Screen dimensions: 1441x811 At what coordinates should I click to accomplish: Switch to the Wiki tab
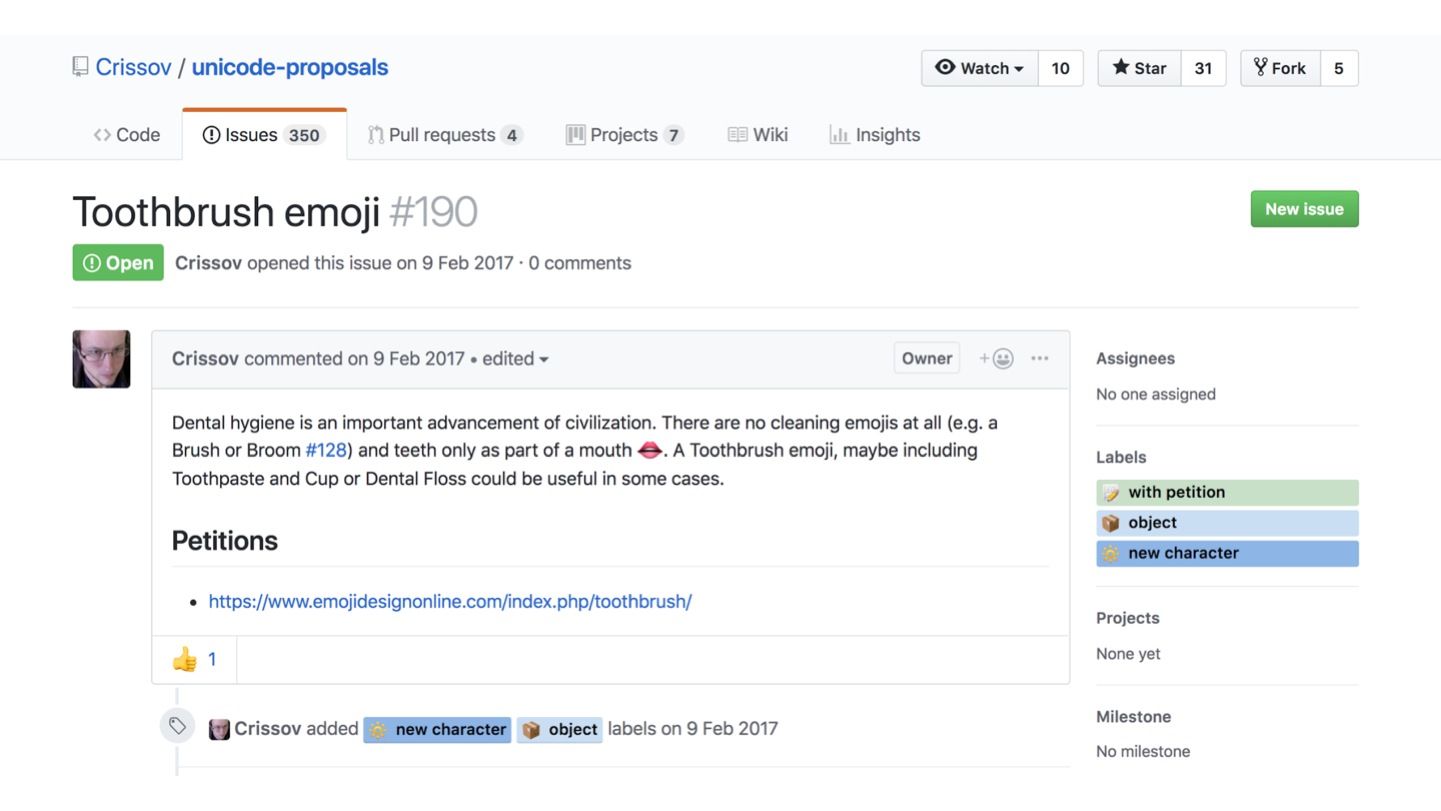pos(758,135)
